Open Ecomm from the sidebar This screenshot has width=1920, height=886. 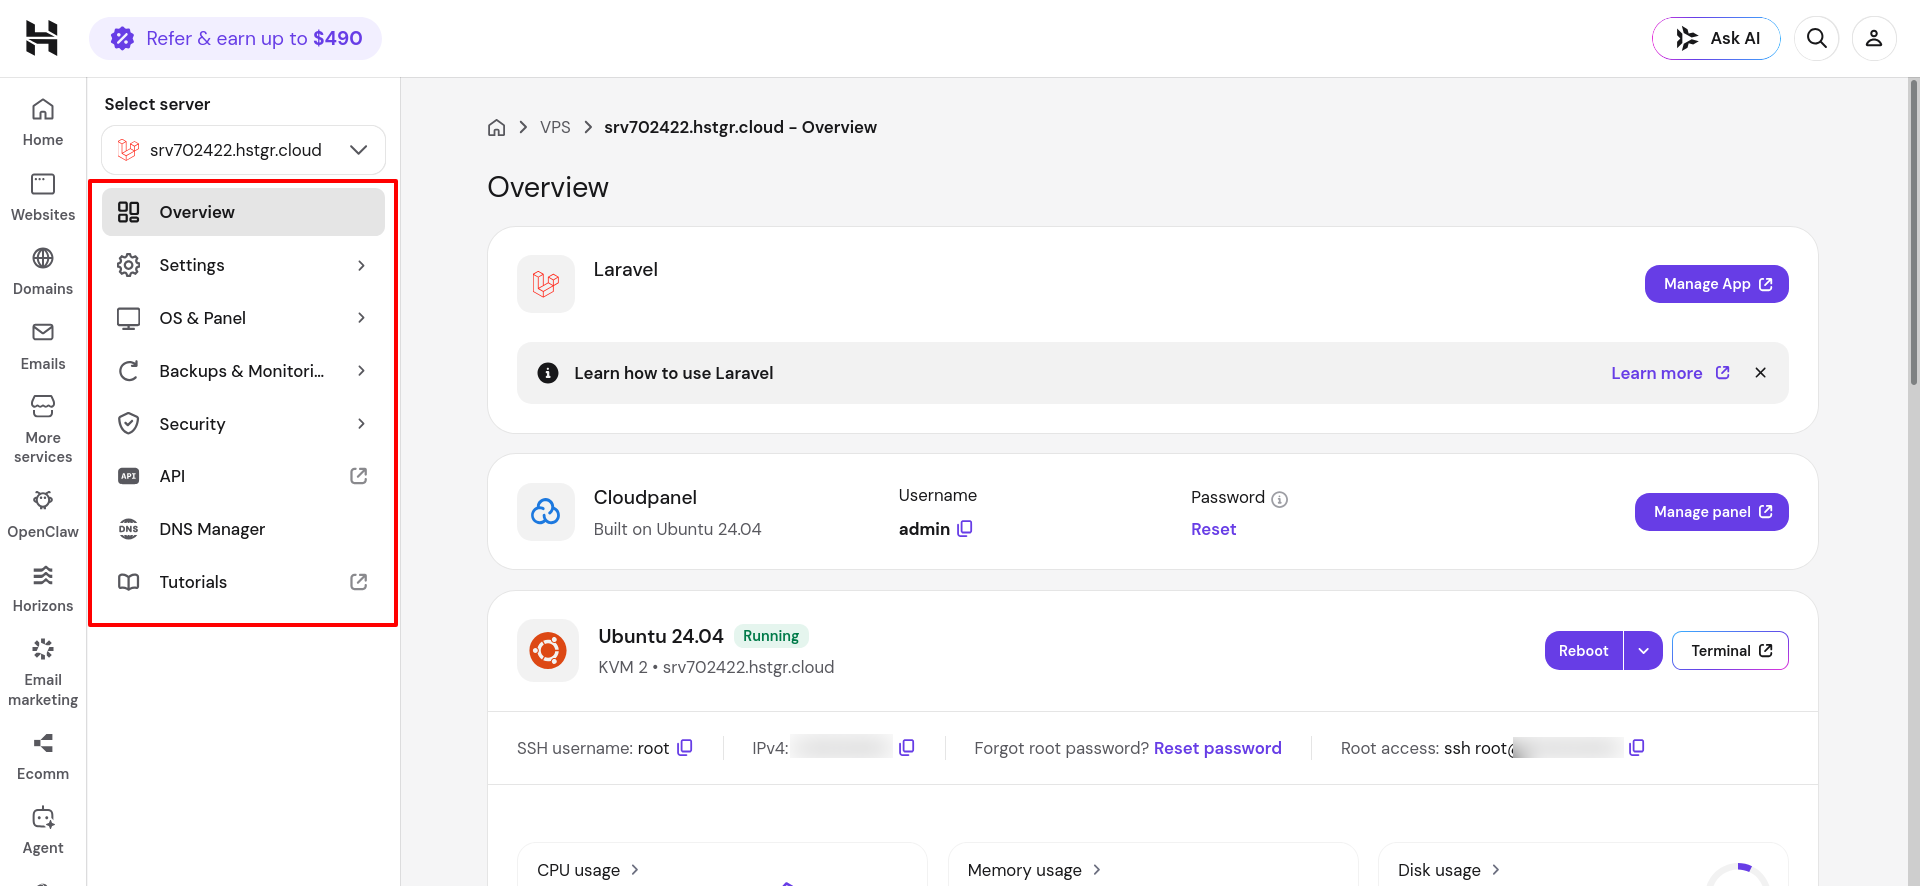coord(43,757)
